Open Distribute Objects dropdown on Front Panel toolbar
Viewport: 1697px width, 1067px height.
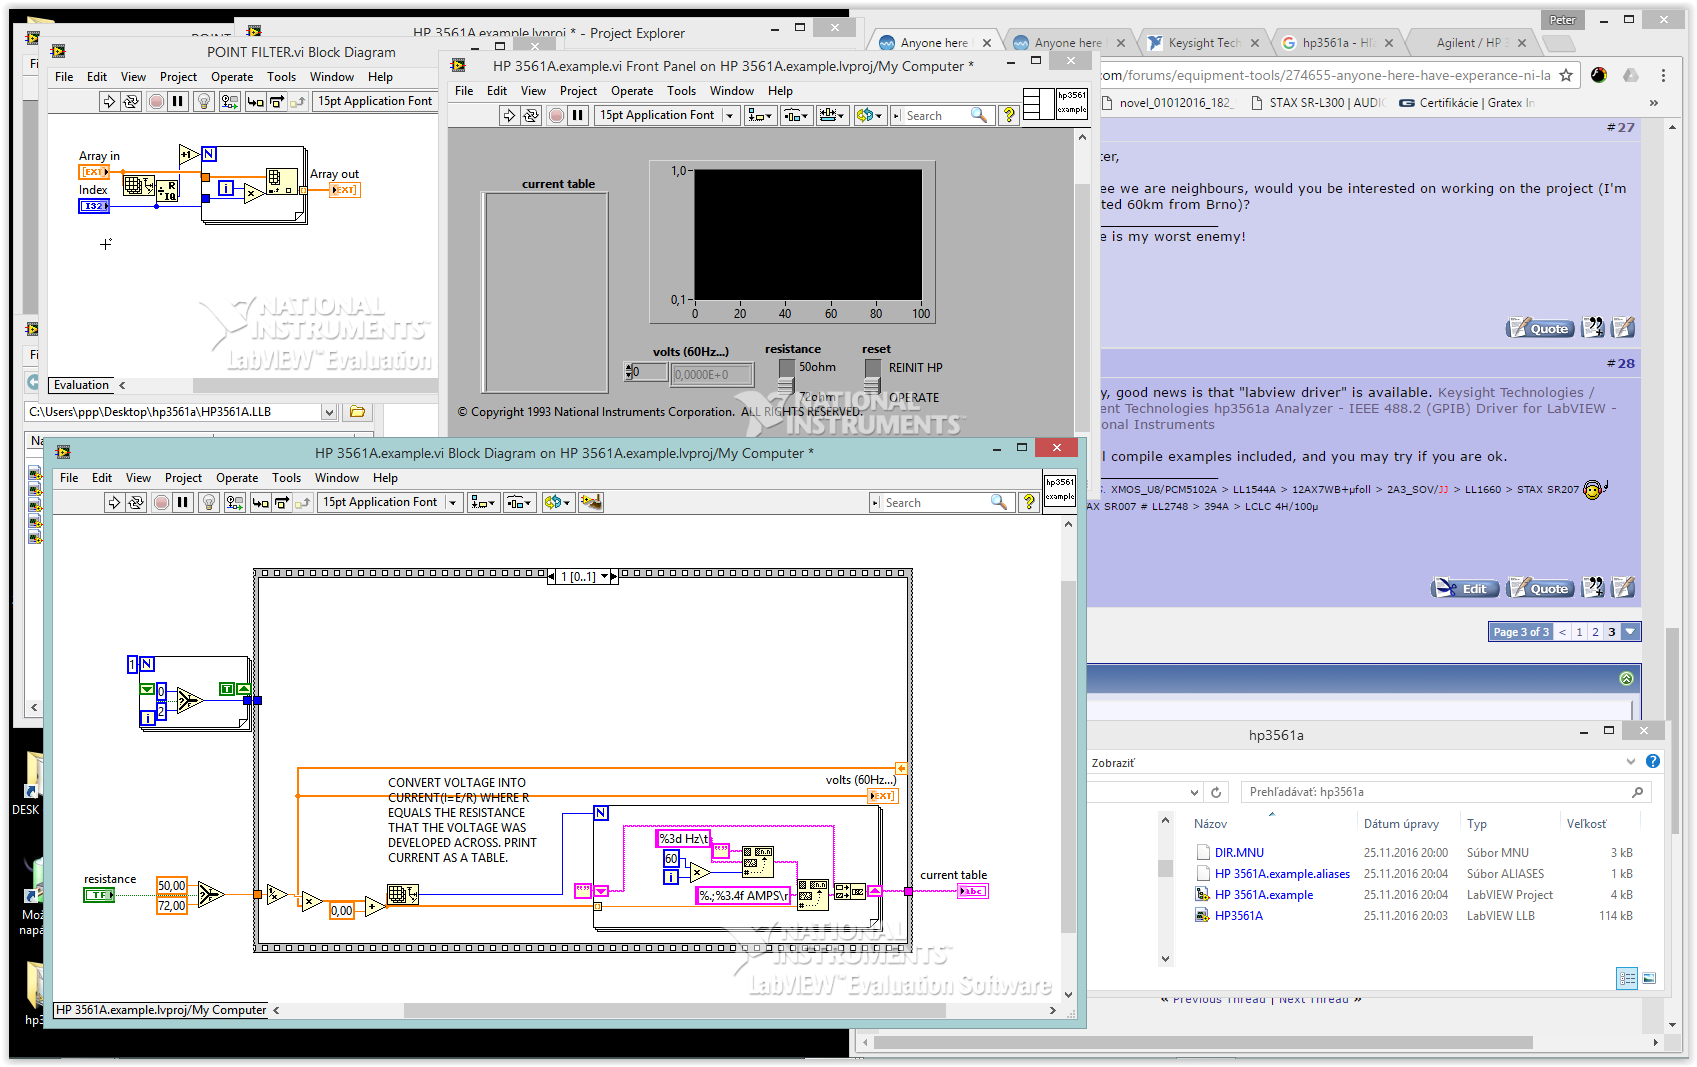point(796,115)
